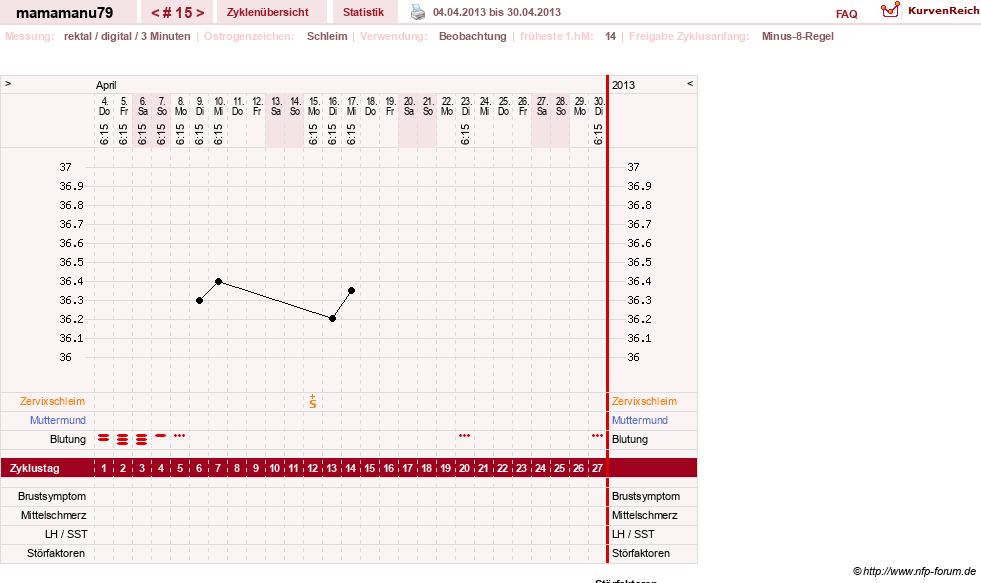
Task: Click the rektal / digital / 3 Minuten value
Action: [x=127, y=36]
